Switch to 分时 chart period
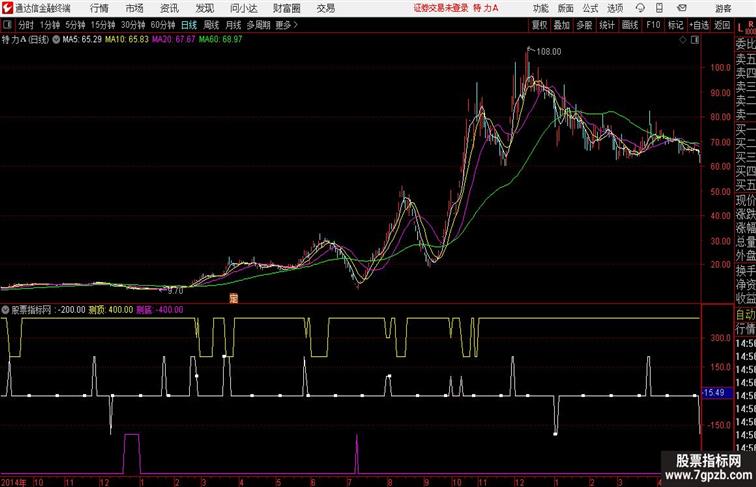This screenshot has width=756, height=487. click(x=26, y=25)
